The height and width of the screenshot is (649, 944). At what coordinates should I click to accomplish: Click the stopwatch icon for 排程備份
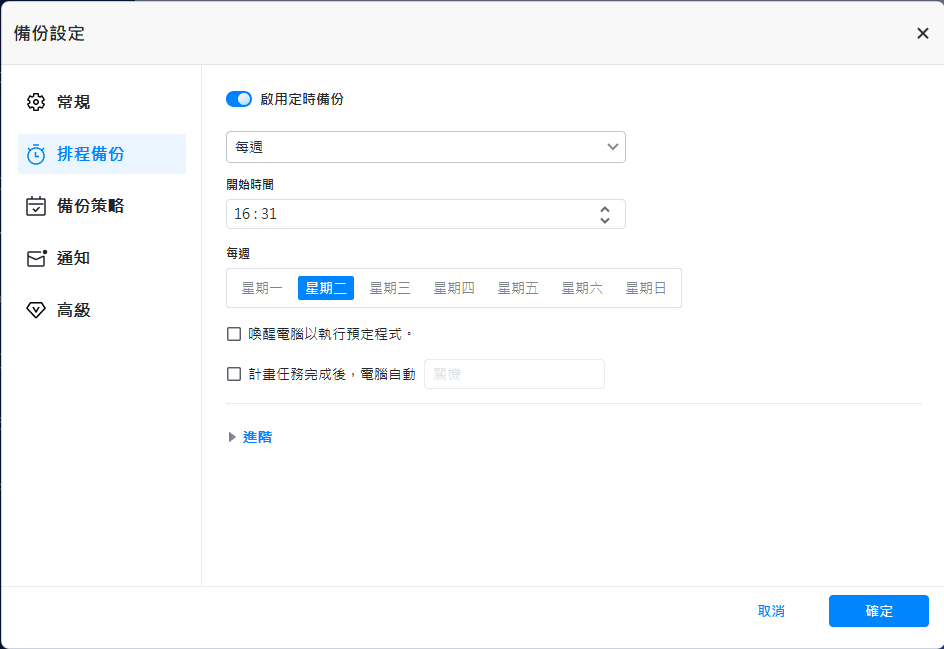tap(36, 154)
